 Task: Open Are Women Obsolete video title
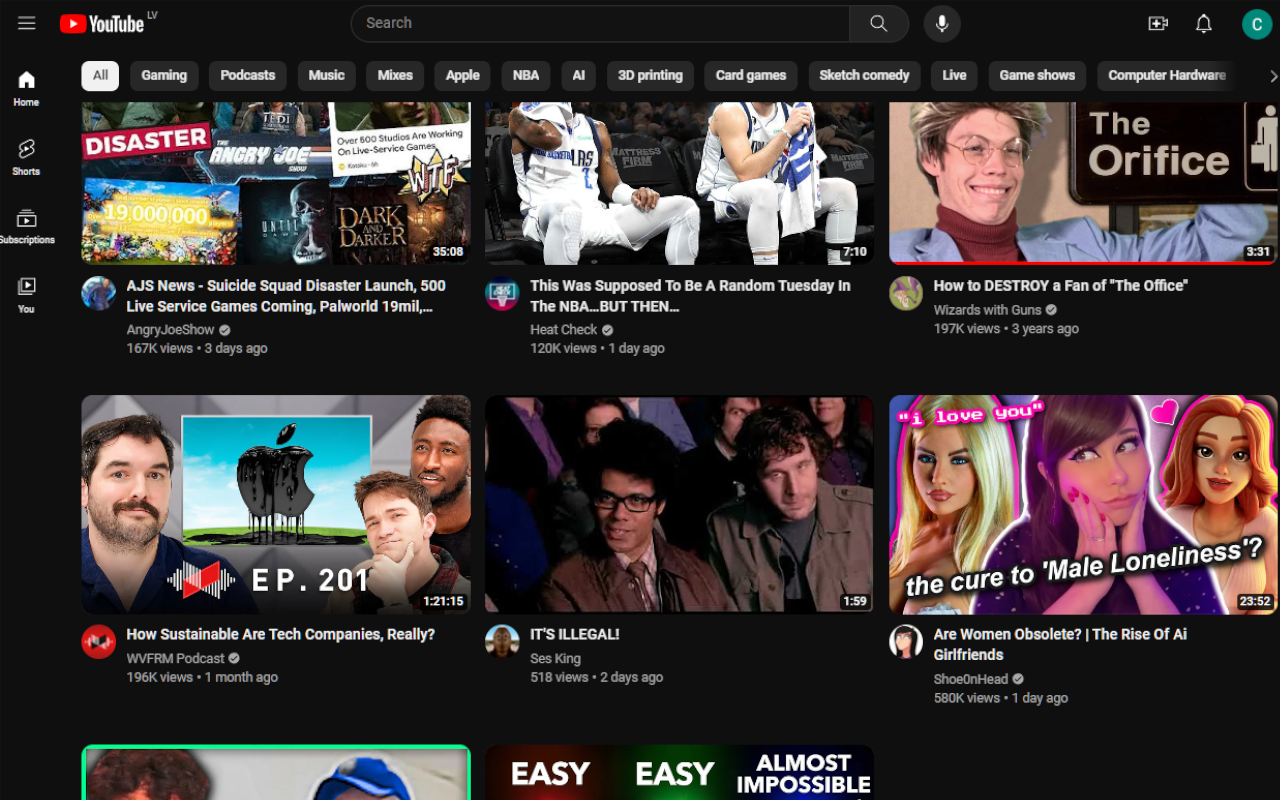pos(1060,645)
